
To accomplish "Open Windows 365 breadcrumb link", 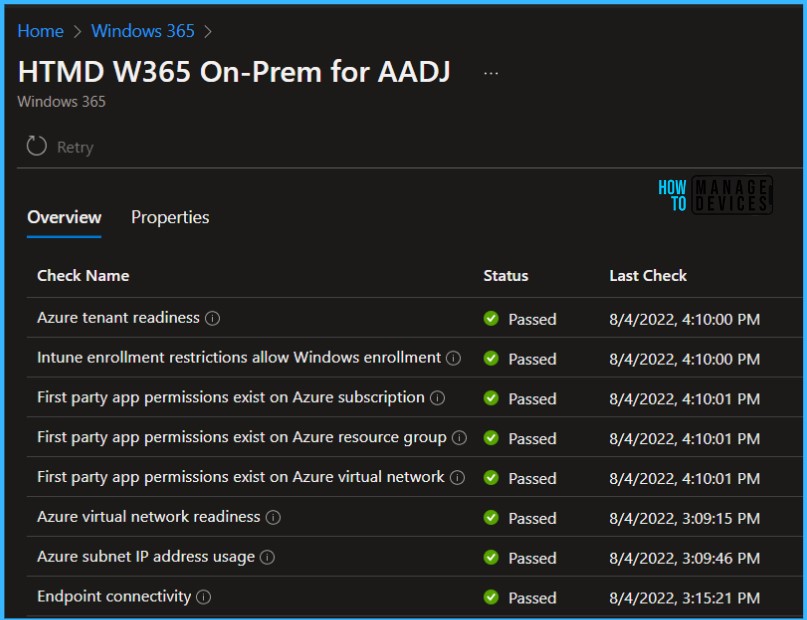I will (143, 31).
